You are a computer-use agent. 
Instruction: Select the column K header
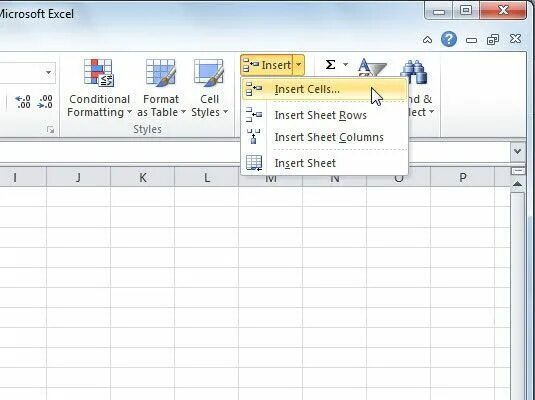pyautogui.click(x=143, y=177)
